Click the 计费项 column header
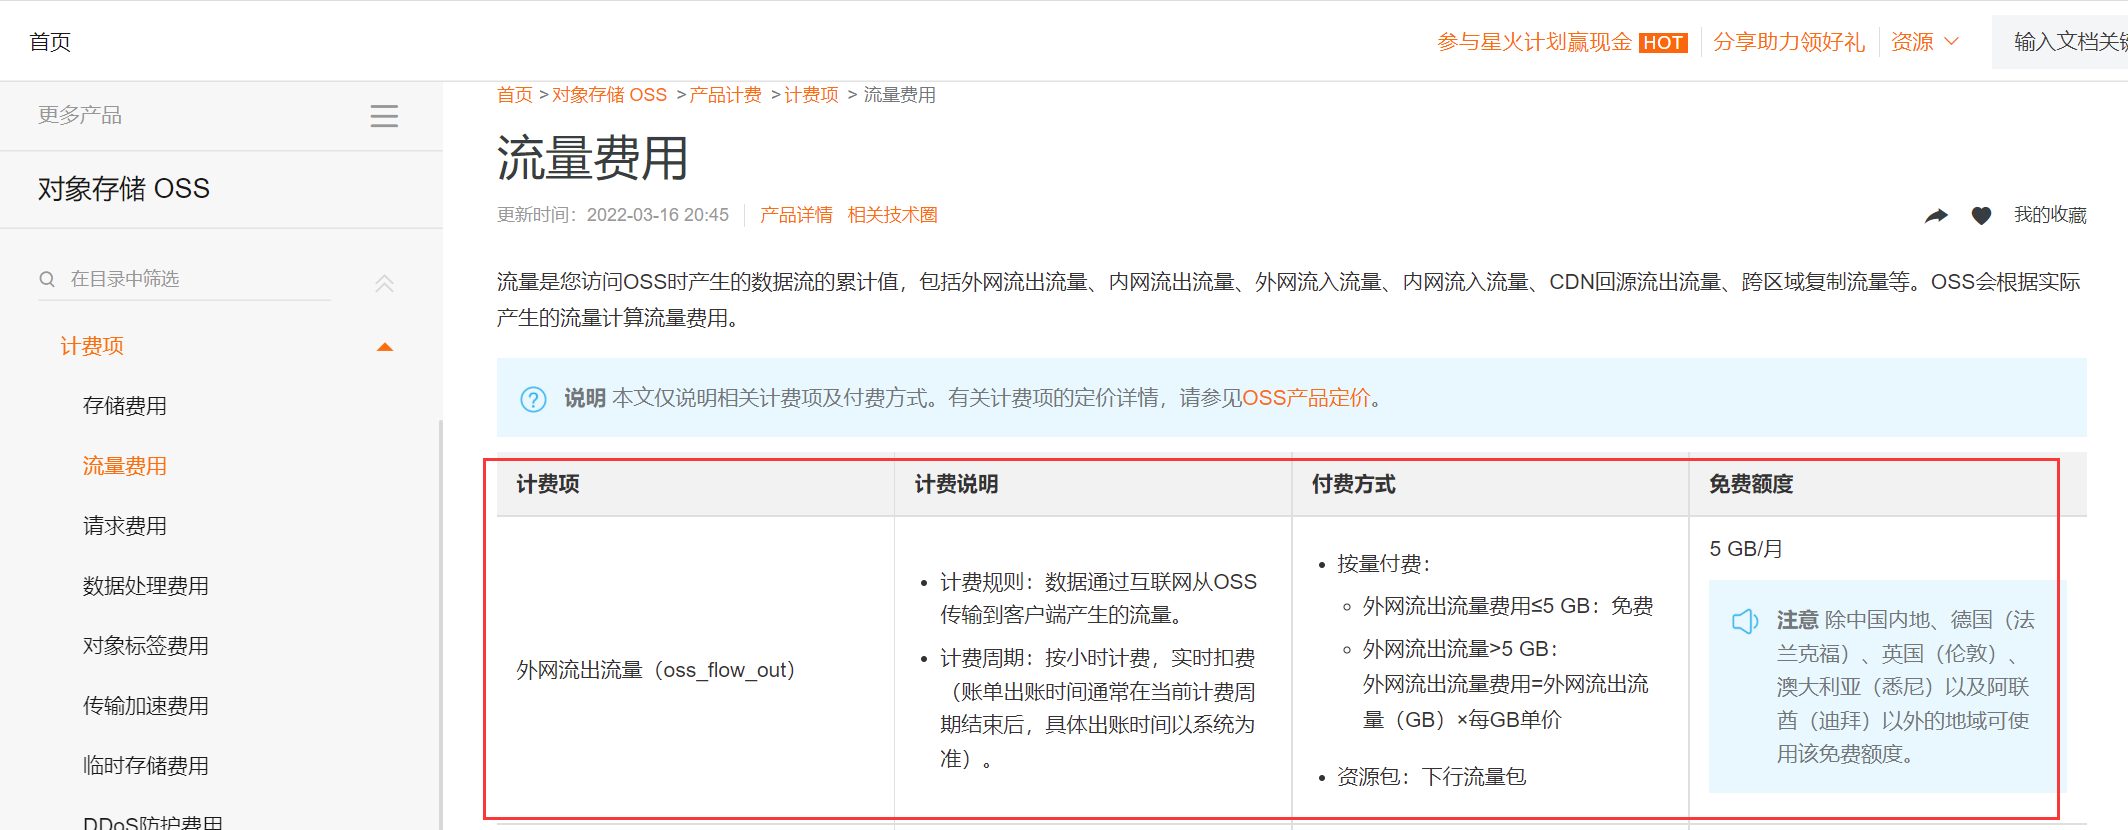Image resolution: width=2128 pixels, height=830 pixels. pyautogui.click(x=548, y=485)
